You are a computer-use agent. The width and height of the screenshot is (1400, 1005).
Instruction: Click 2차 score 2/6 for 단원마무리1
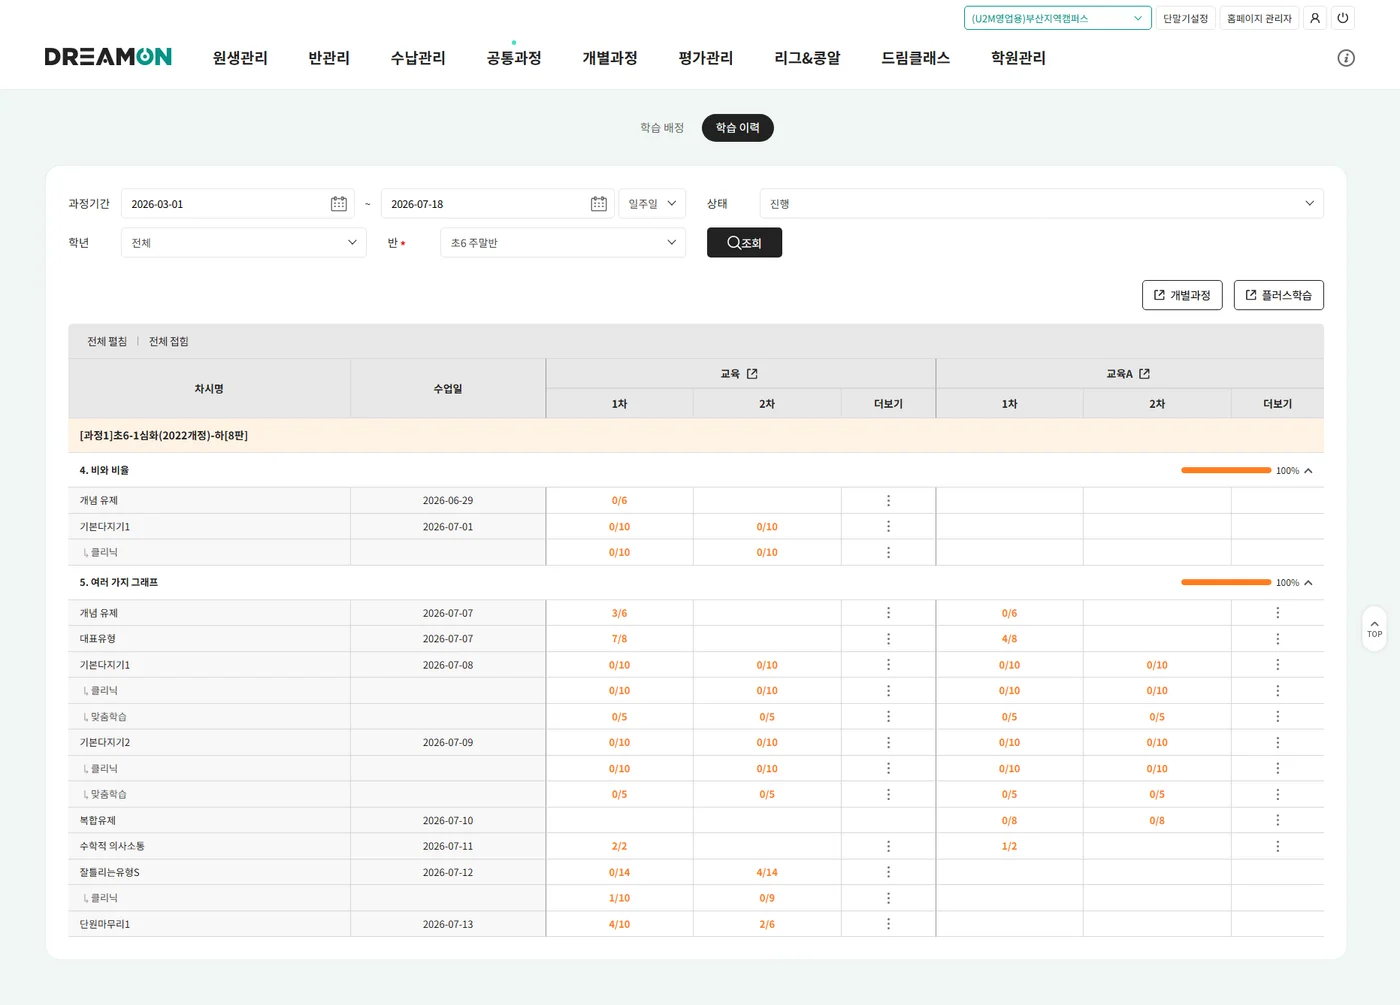(767, 924)
